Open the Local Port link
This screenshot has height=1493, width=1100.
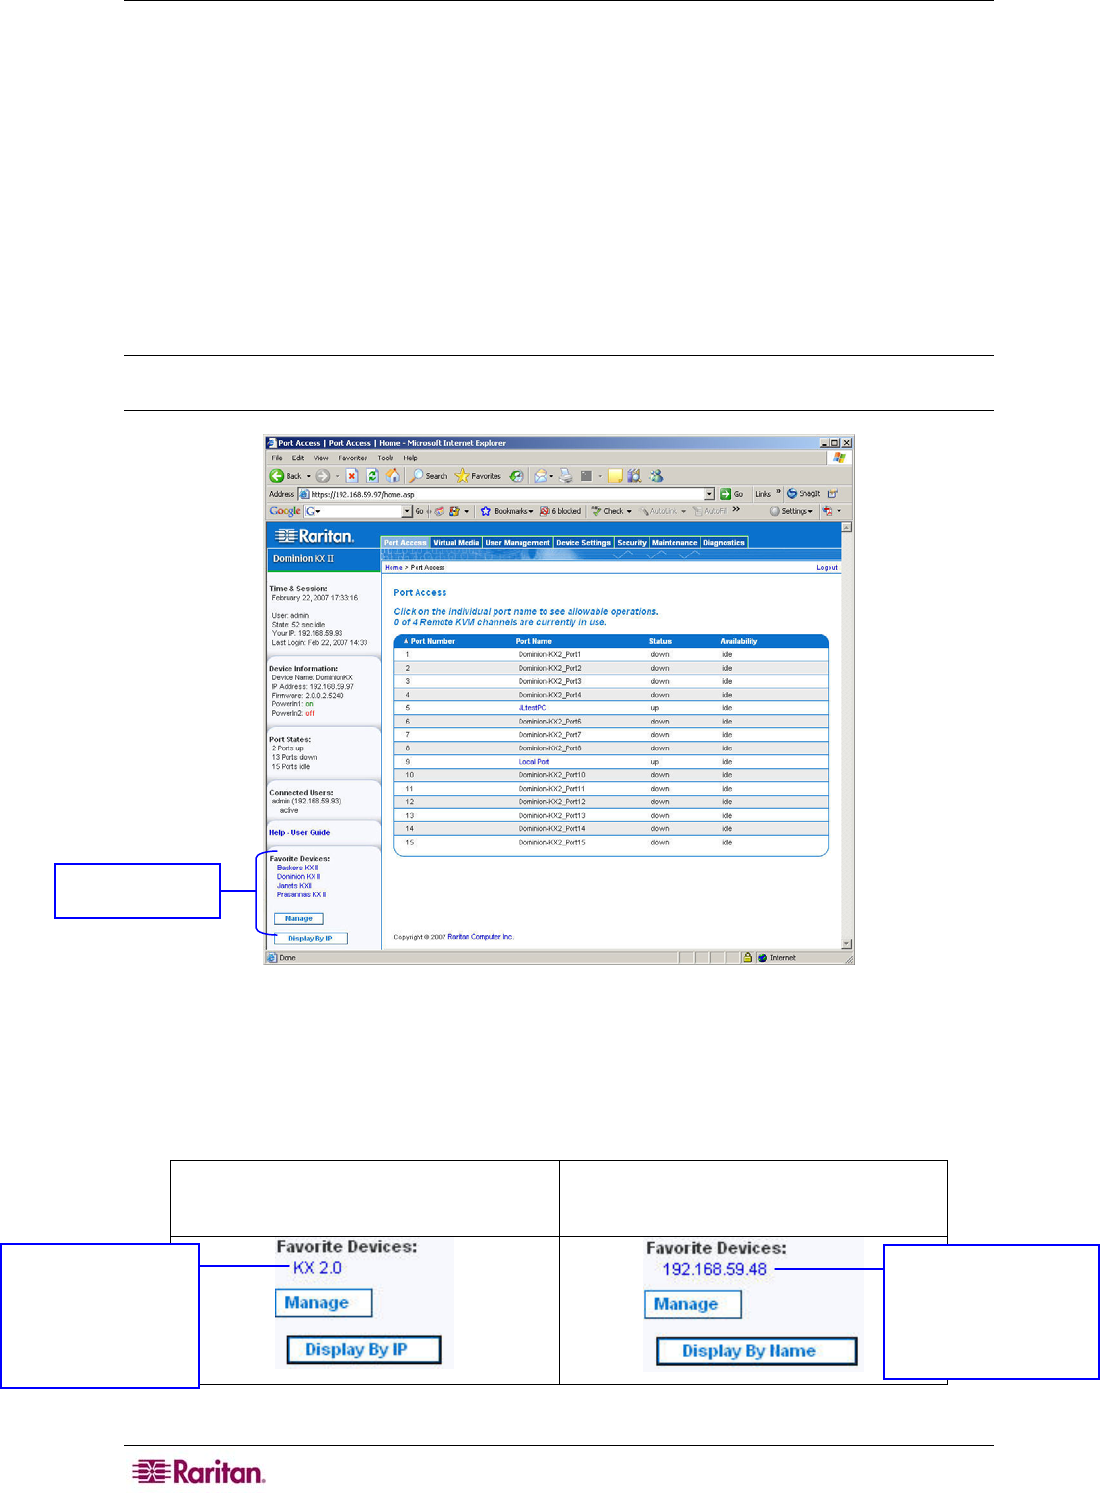(x=534, y=762)
